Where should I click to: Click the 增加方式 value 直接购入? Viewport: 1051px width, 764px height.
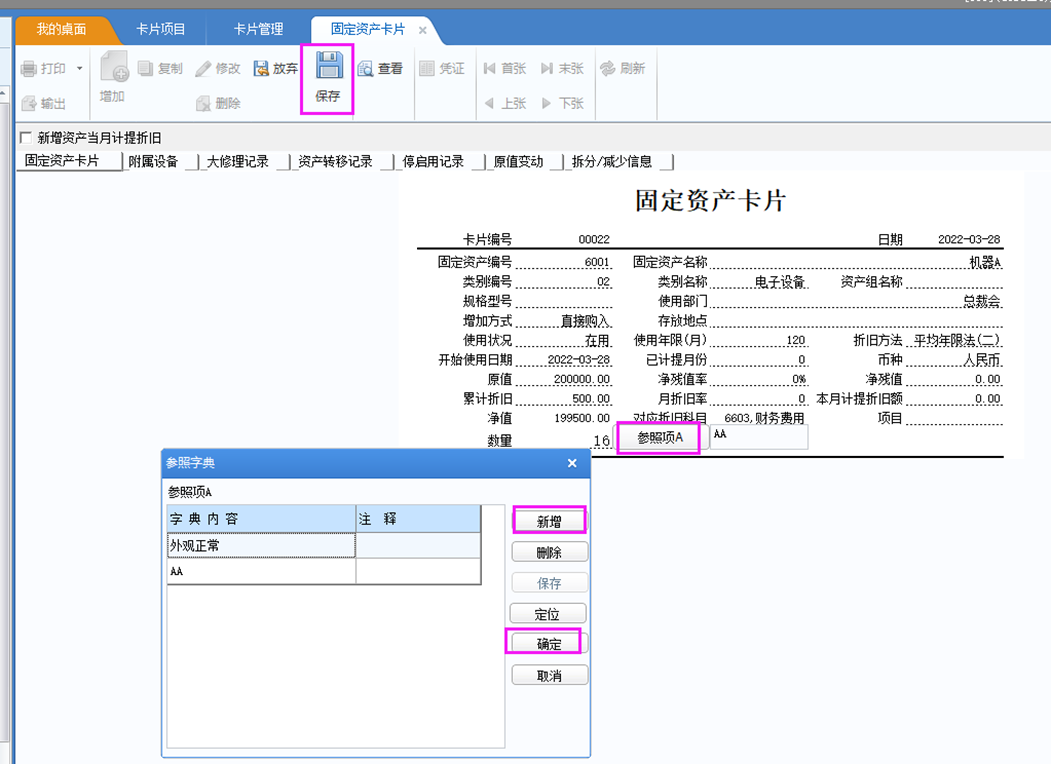click(x=584, y=320)
